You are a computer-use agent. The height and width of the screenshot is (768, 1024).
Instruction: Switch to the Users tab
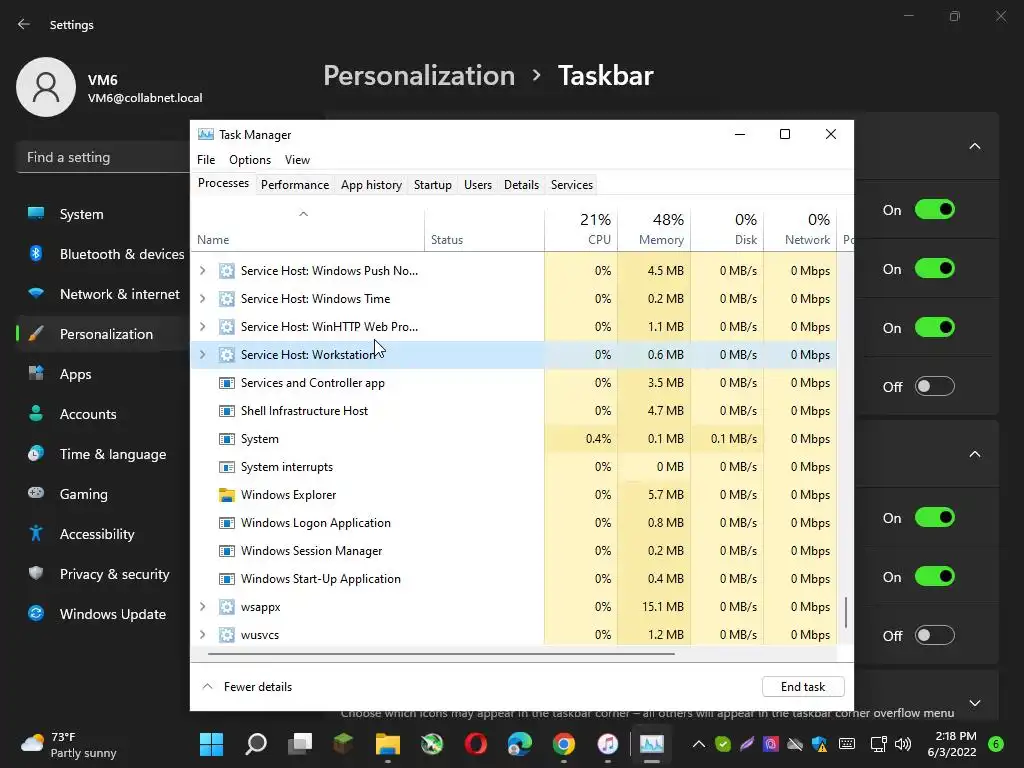[478, 185]
